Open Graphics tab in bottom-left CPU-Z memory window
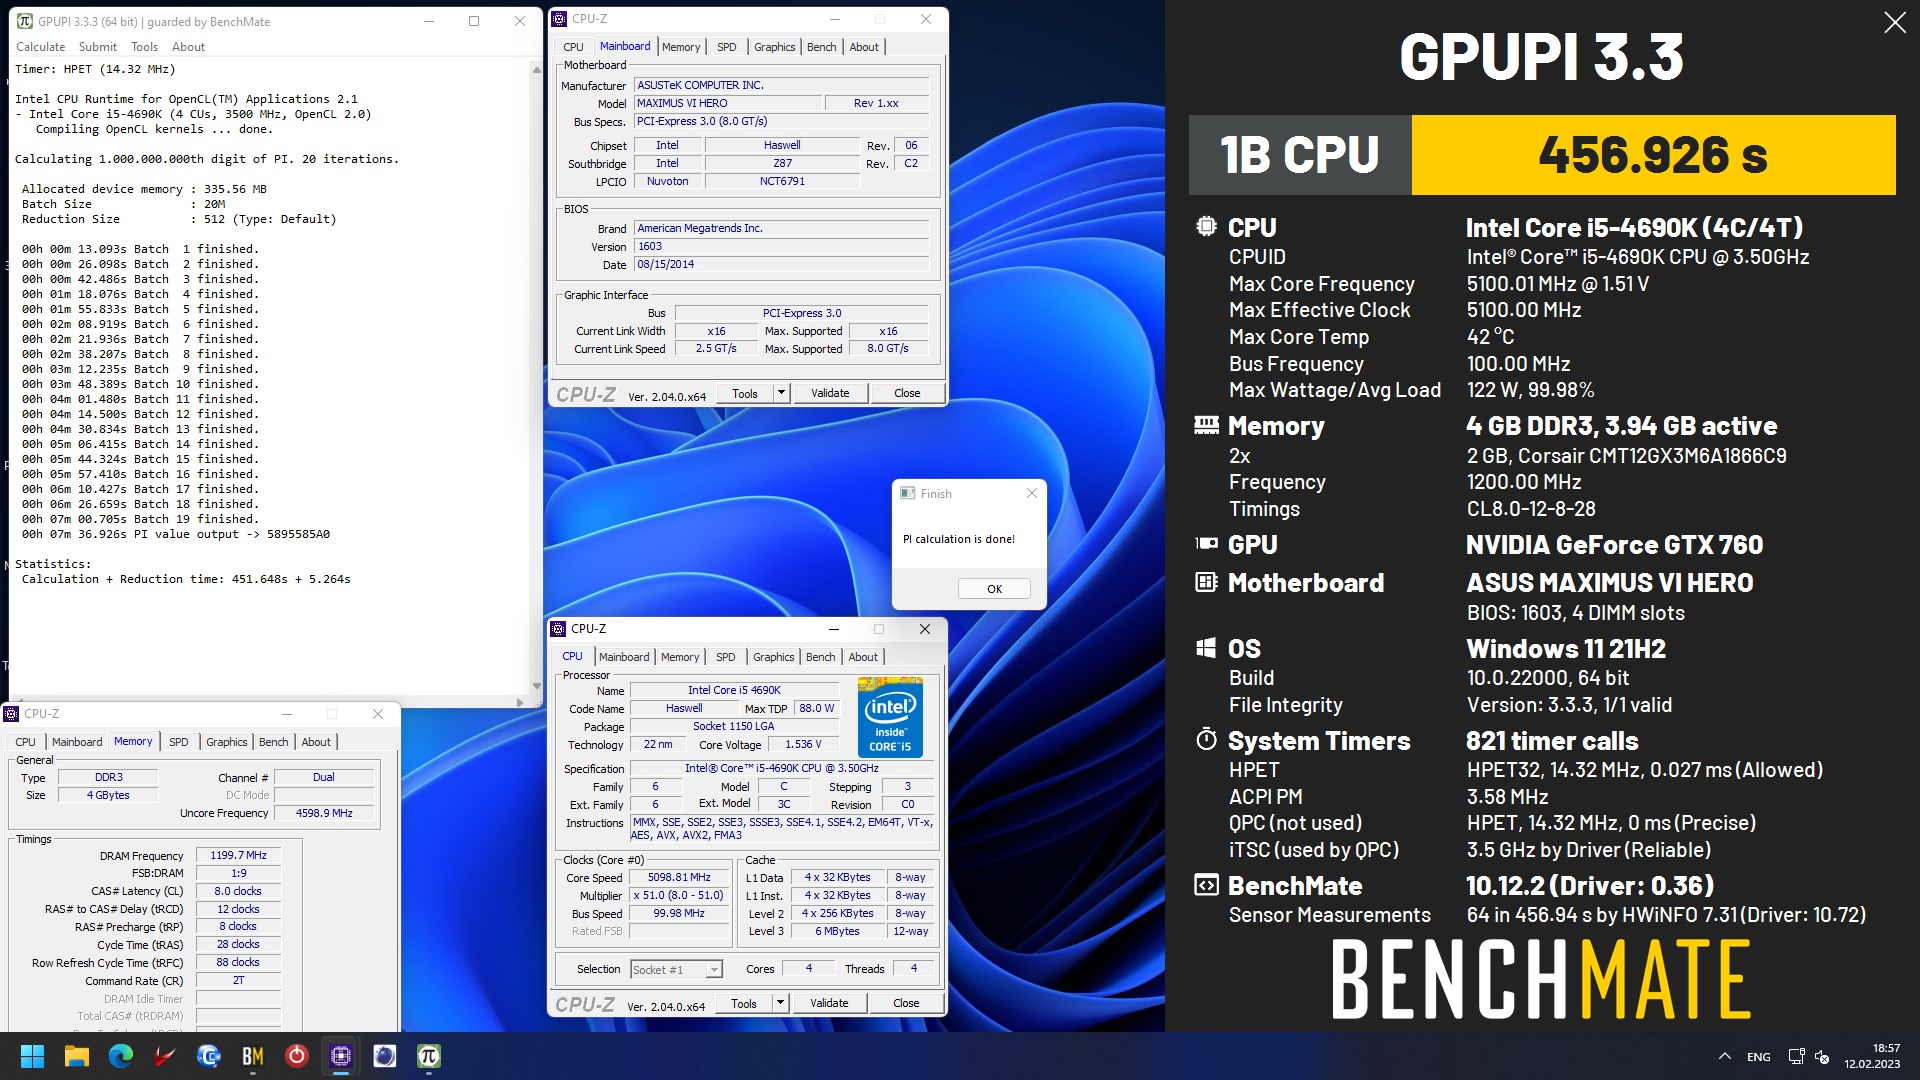The width and height of the screenshot is (1920, 1080). pyautogui.click(x=227, y=742)
